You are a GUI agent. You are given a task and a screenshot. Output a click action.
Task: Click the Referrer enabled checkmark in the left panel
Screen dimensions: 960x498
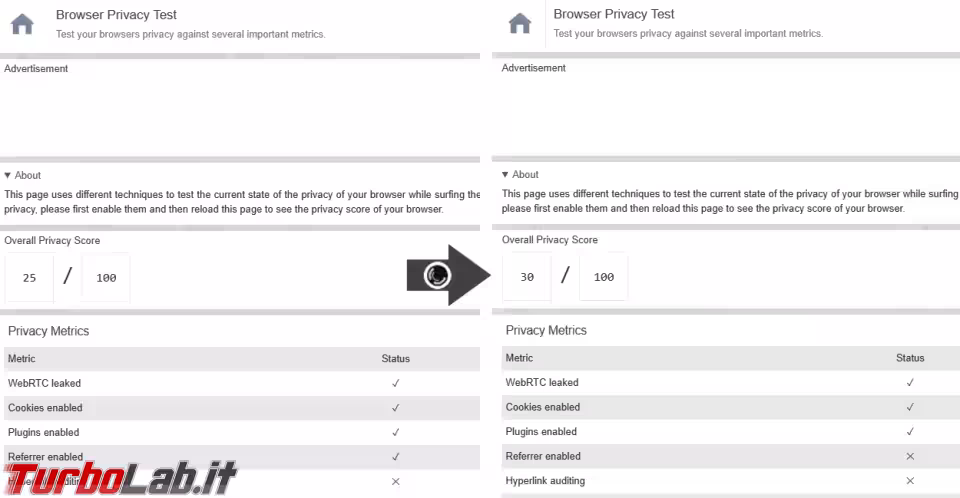[x=396, y=457]
